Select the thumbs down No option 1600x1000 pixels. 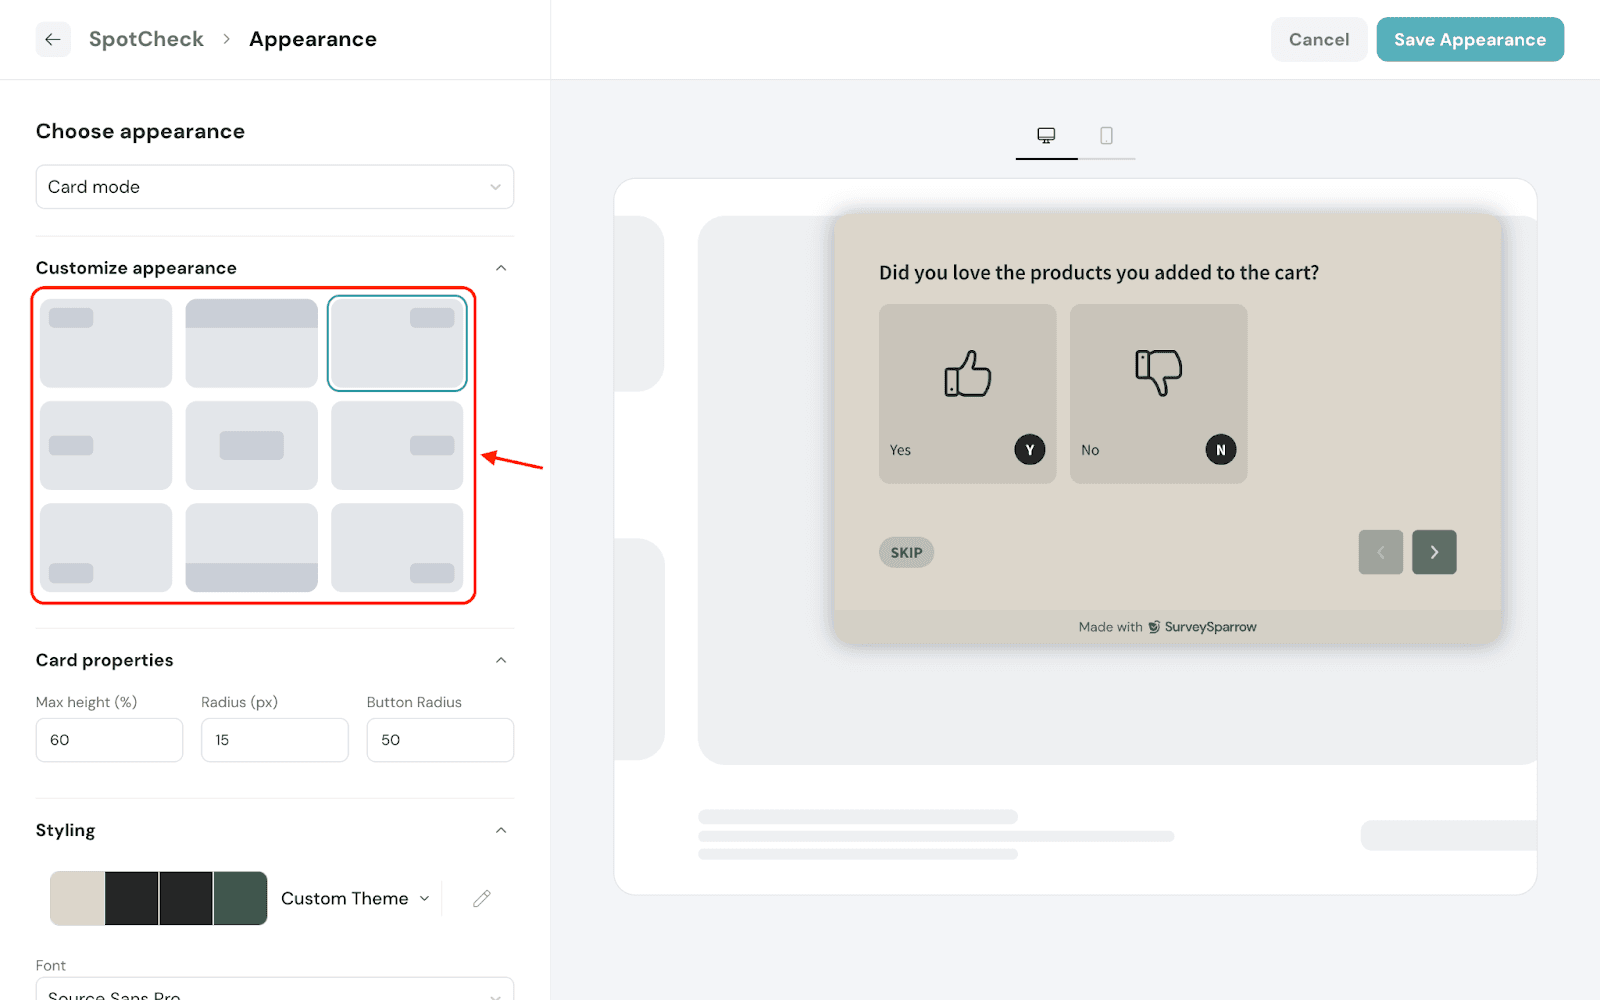tap(1158, 393)
